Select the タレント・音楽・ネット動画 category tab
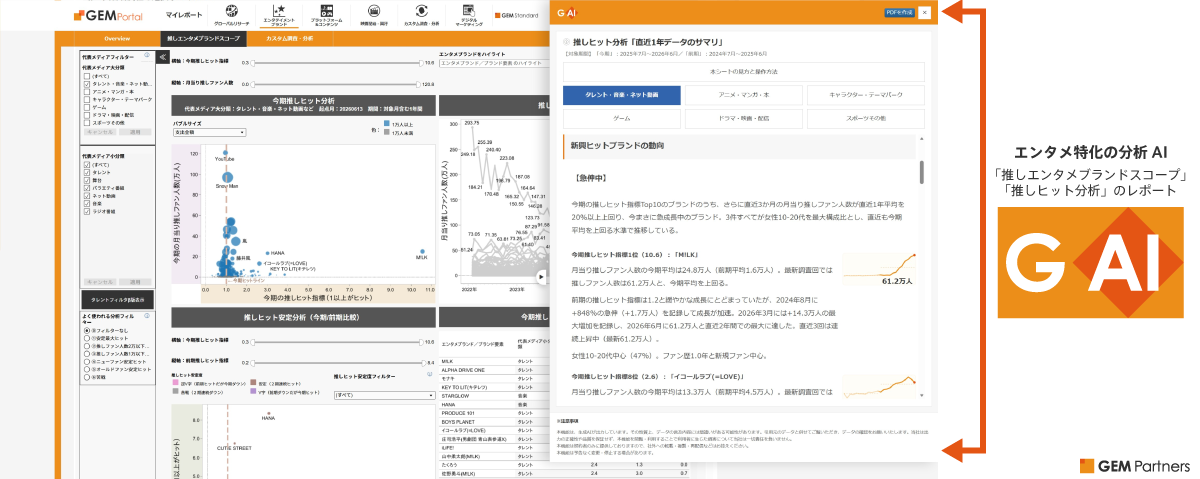1200x479 pixels. [x=622, y=95]
